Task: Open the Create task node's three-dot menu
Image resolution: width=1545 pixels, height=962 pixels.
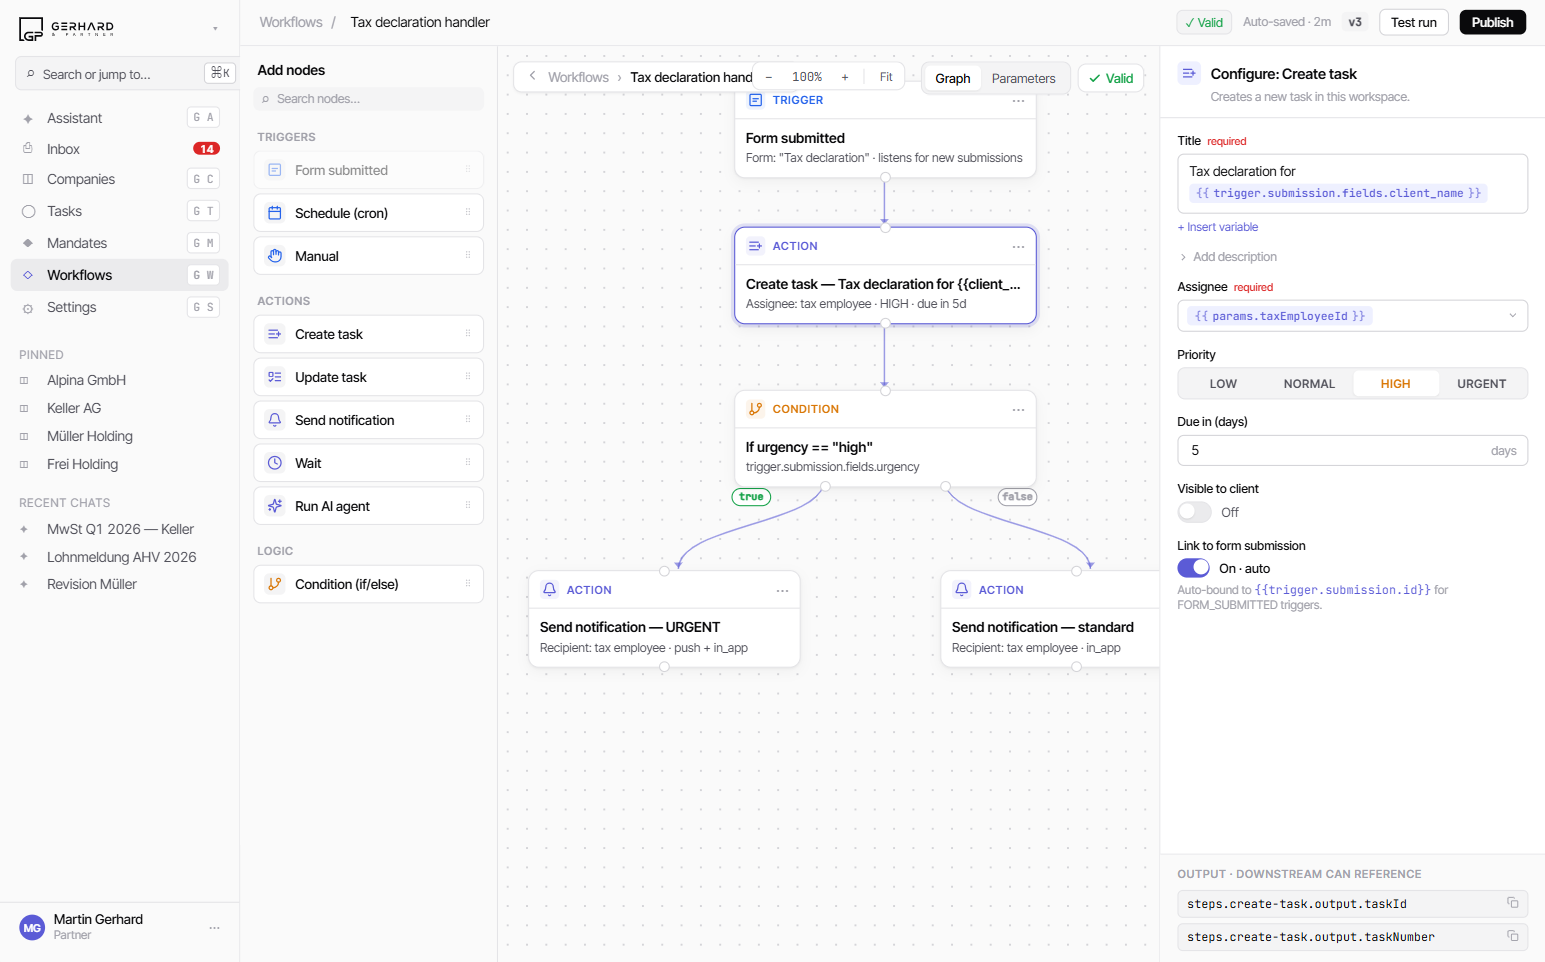Action: click(x=1018, y=246)
